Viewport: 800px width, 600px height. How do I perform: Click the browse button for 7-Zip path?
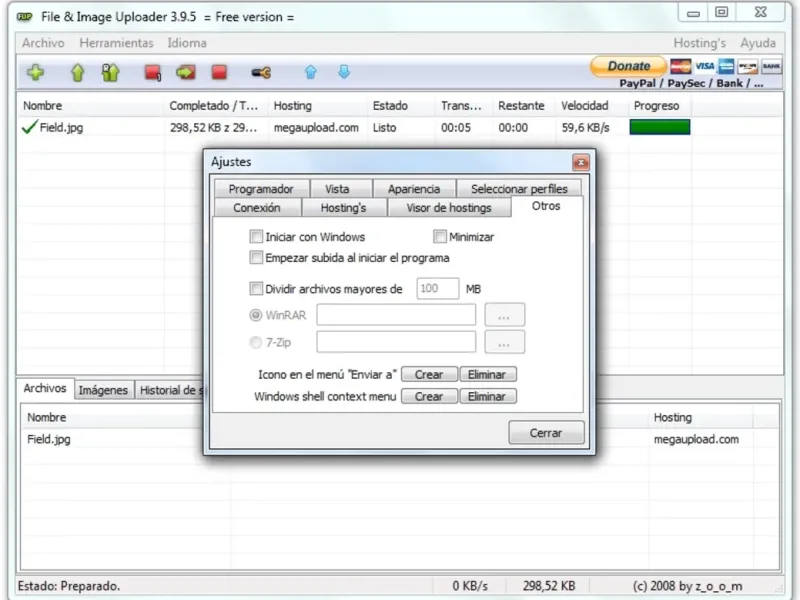(504, 342)
